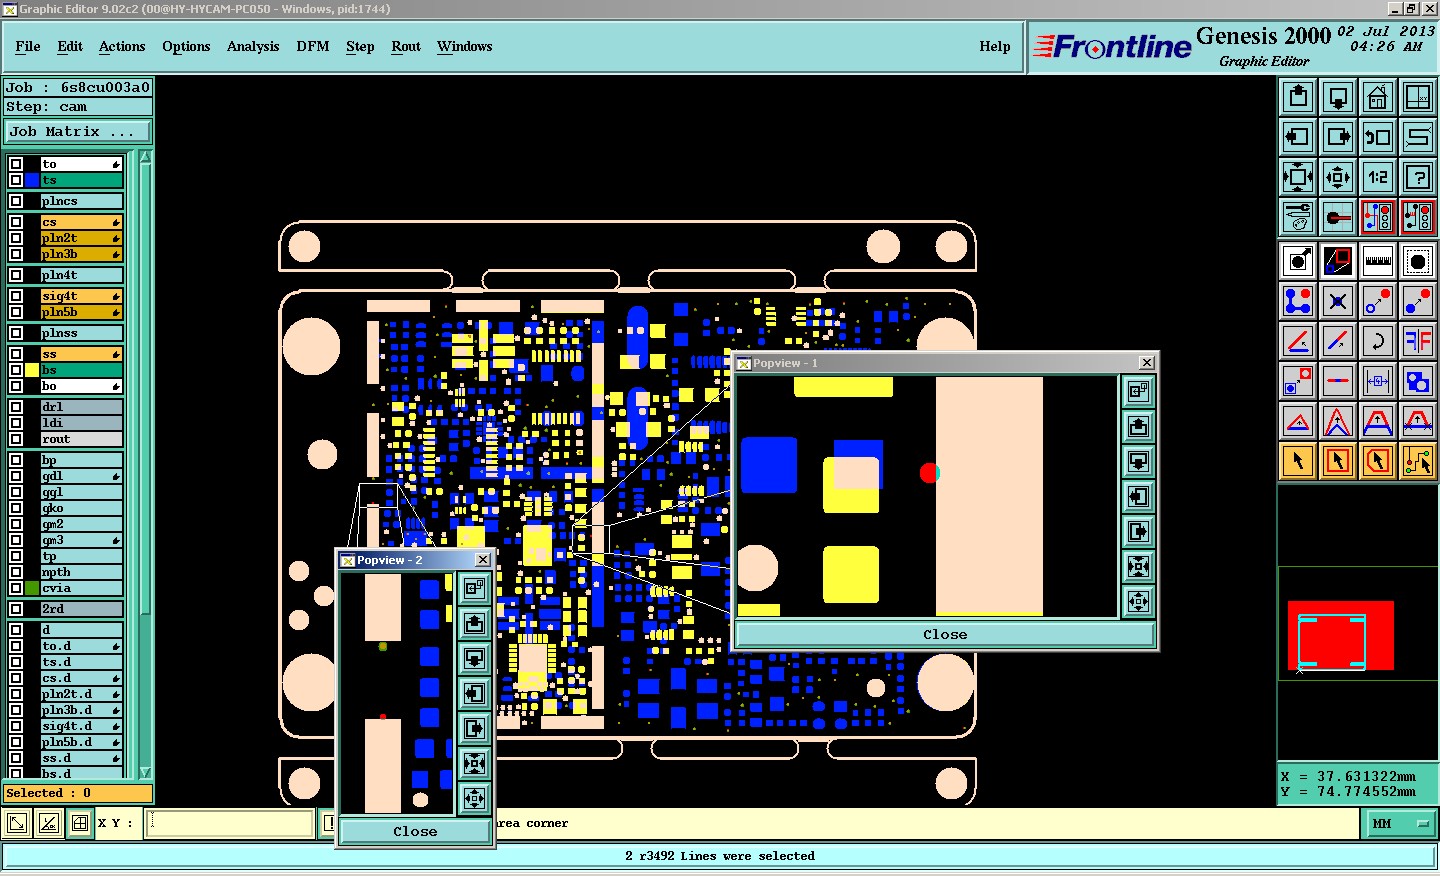Open the Rout menu
Screen dimensions: 1440x876
(x=406, y=47)
